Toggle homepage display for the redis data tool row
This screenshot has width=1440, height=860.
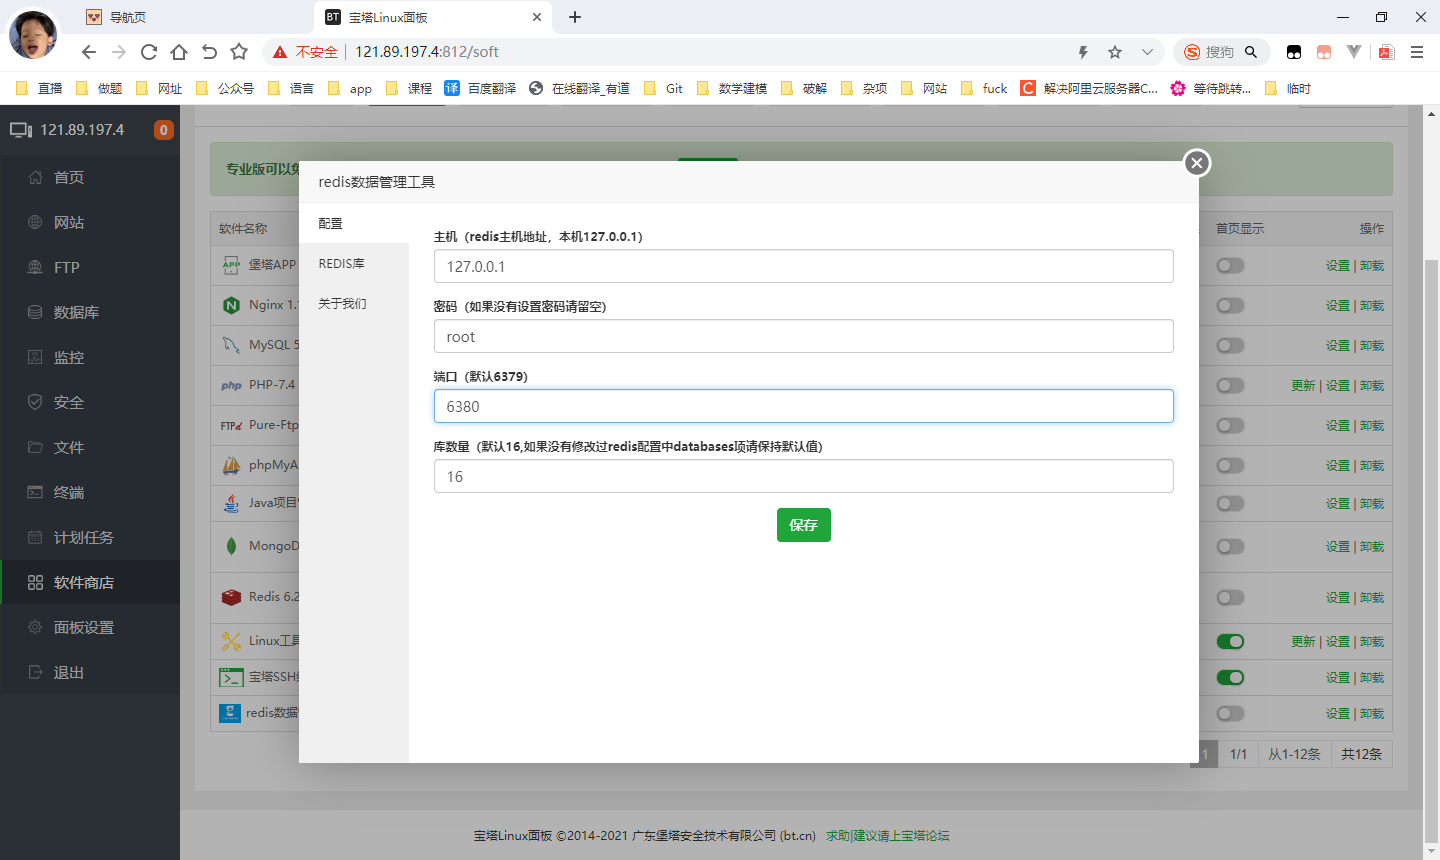click(1230, 713)
